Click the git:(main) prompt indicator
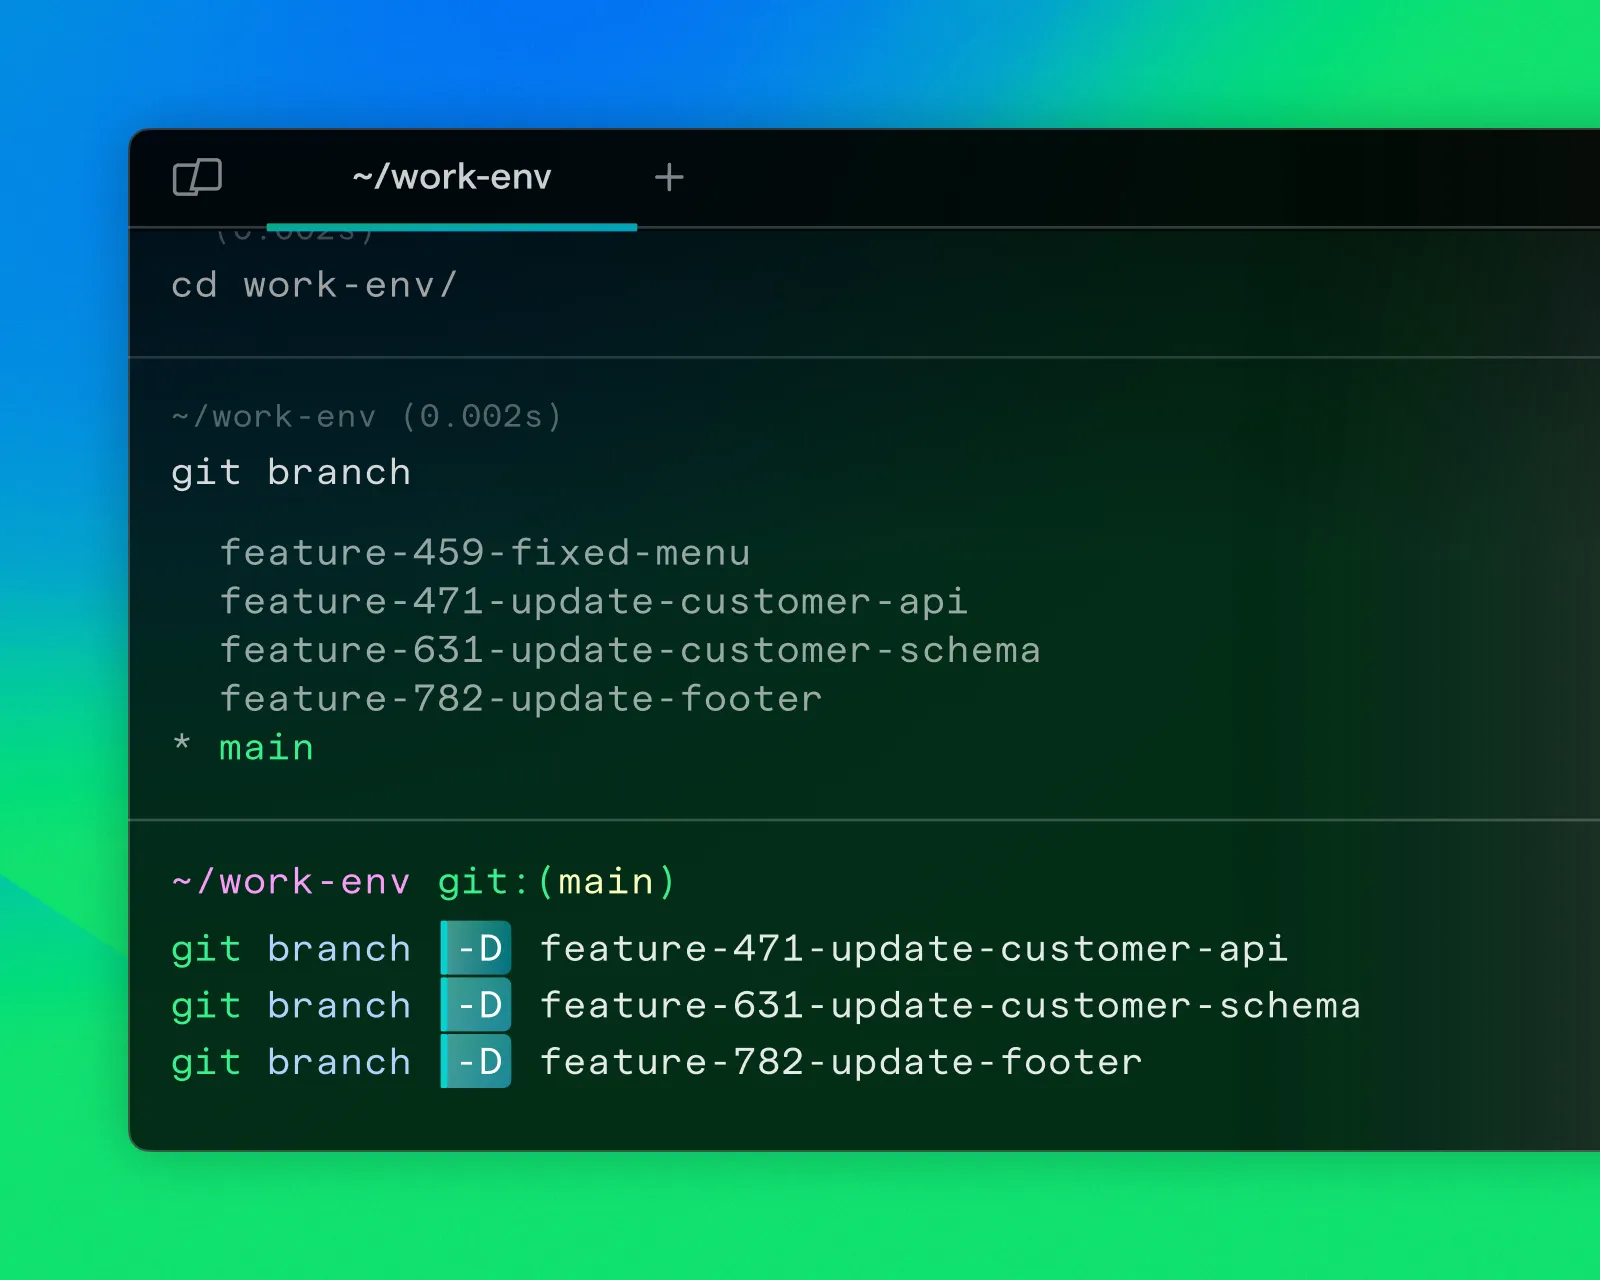Image resolution: width=1600 pixels, height=1280 pixels. click(x=556, y=882)
